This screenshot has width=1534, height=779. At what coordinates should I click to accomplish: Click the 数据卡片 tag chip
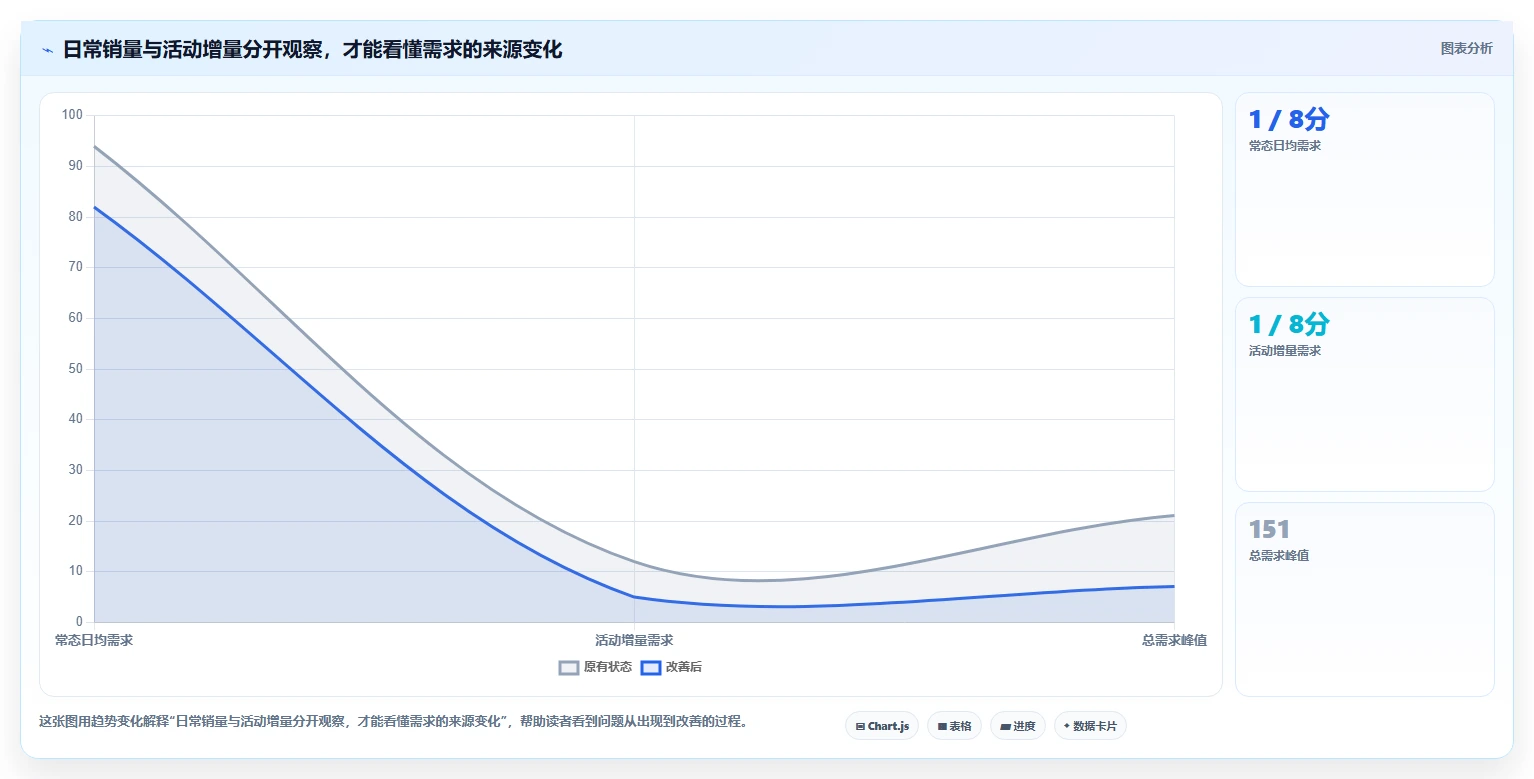coord(1090,726)
